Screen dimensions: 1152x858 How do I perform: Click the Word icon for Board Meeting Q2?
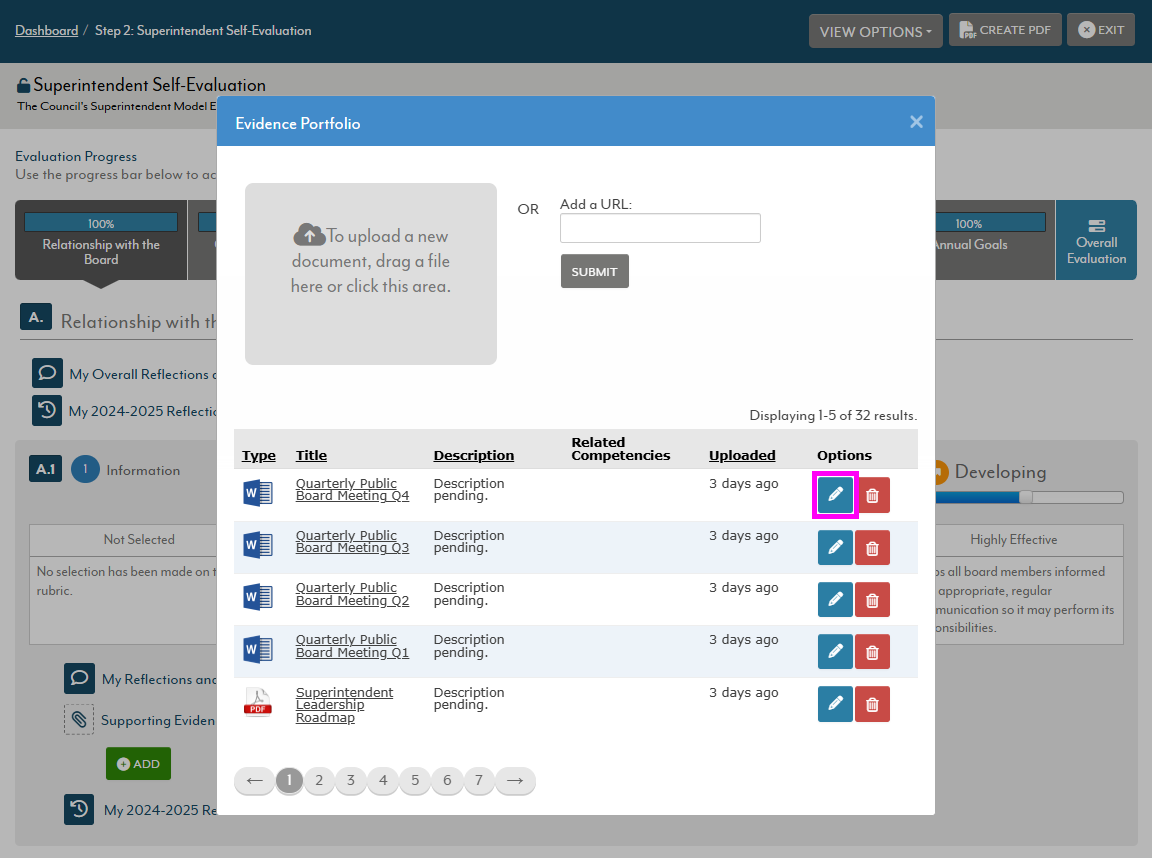258,598
